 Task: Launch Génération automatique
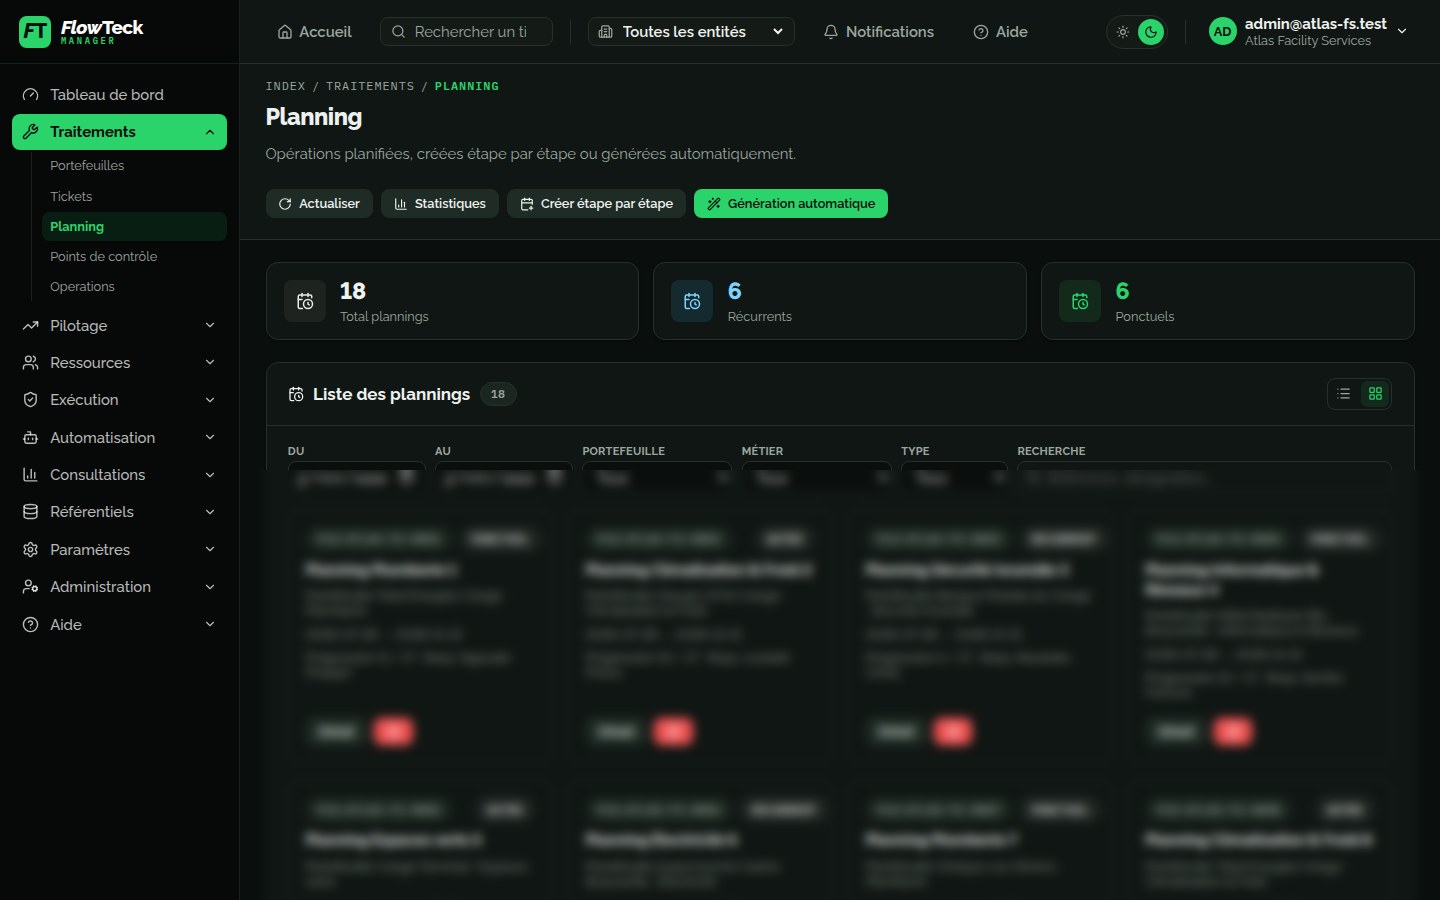click(791, 204)
